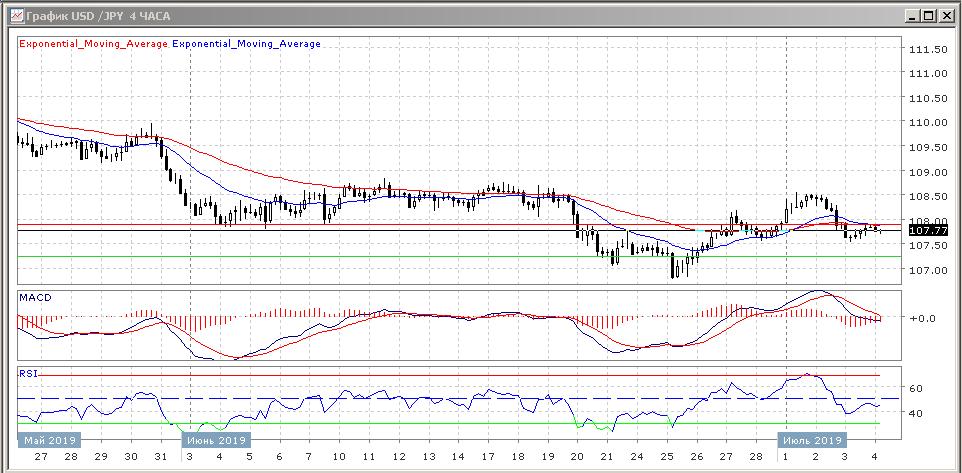The height and width of the screenshot is (473, 962).
Task: Click the Июль 2019 month marker
Action: [812, 440]
